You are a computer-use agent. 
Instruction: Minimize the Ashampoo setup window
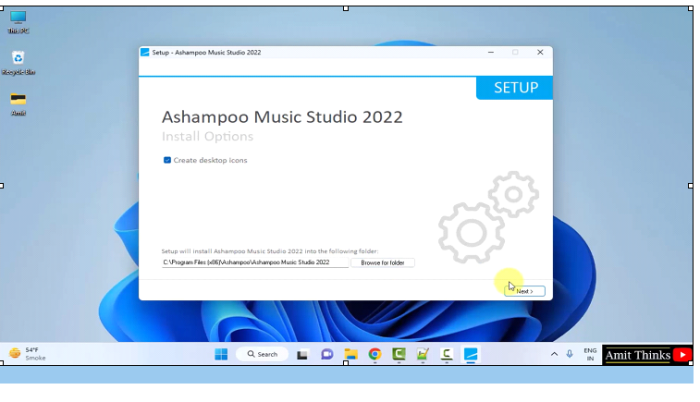491,52
